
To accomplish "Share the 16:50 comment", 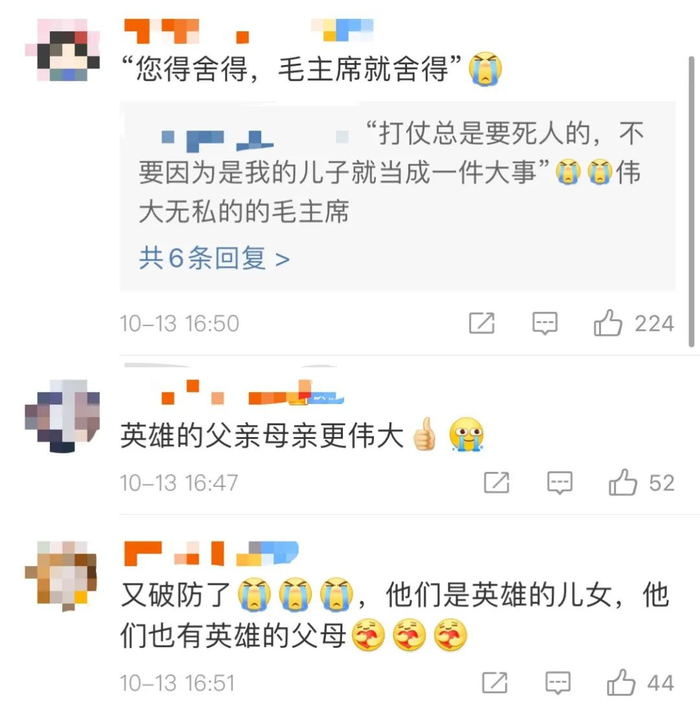I will (482, 323).
